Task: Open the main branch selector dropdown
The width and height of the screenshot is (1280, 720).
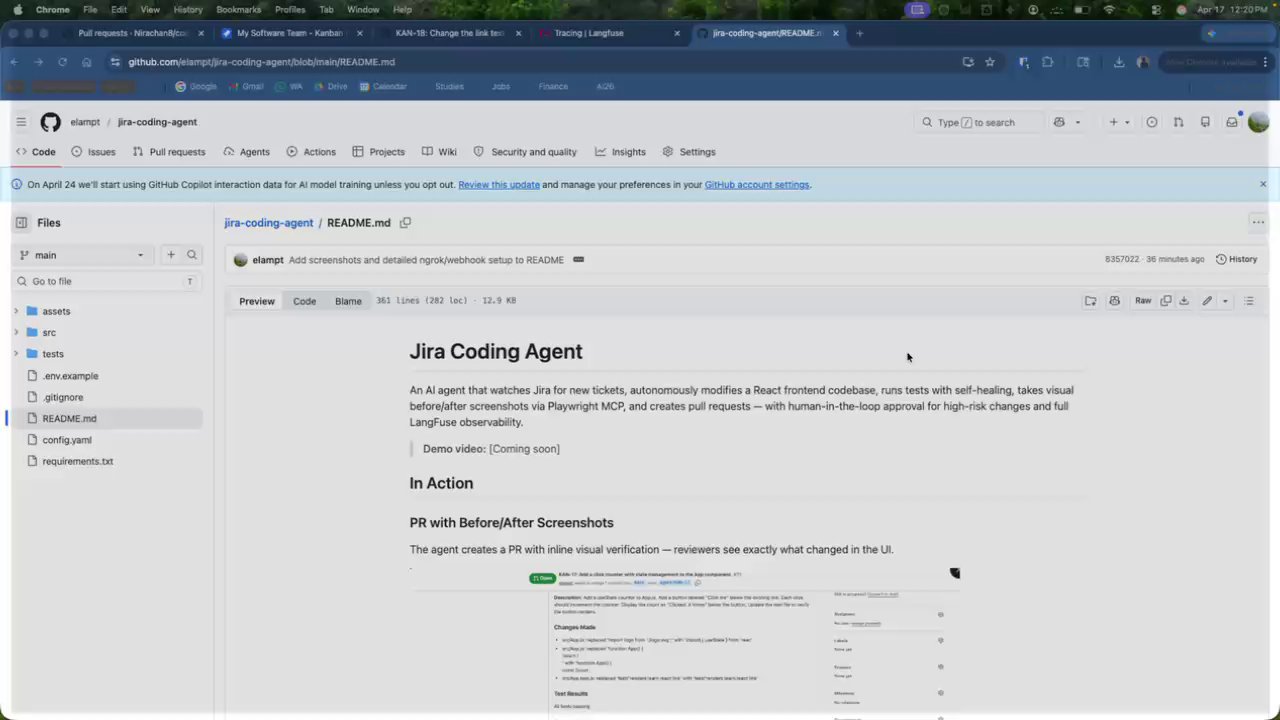Action: [x=82, y=255]
